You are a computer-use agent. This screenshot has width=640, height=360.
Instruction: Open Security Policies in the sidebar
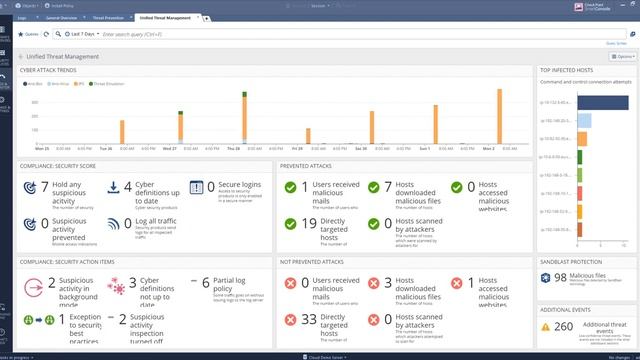tap(4, 58)
